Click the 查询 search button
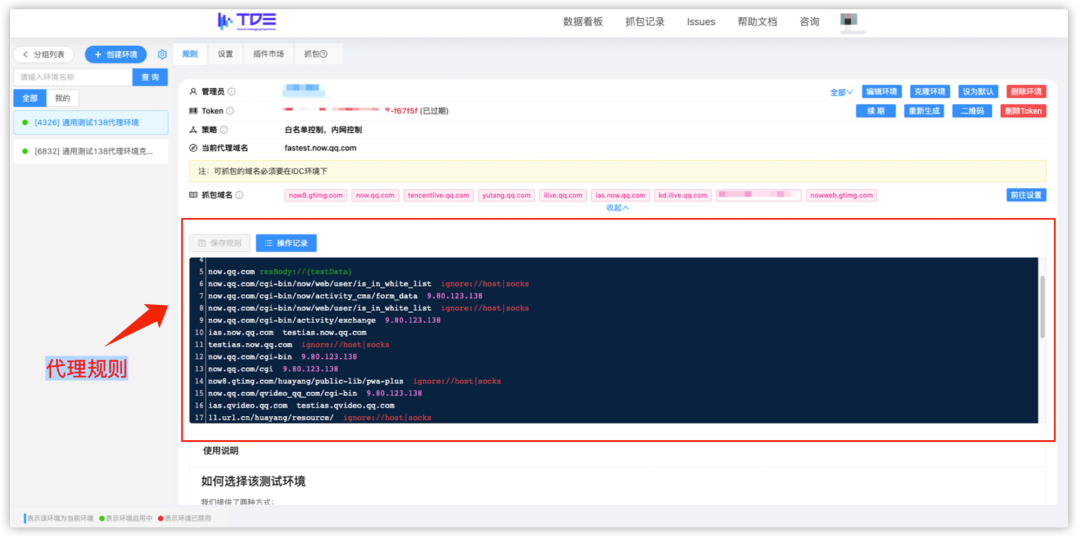This screenshot has height=536, width=1080. (x=150, y=77)
